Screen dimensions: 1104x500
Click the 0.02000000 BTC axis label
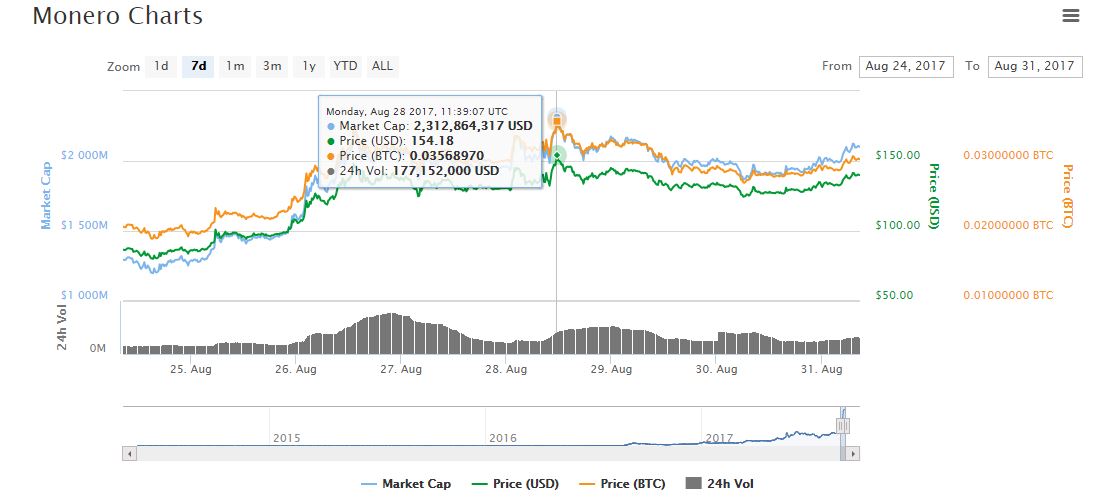coord(1008,225)
